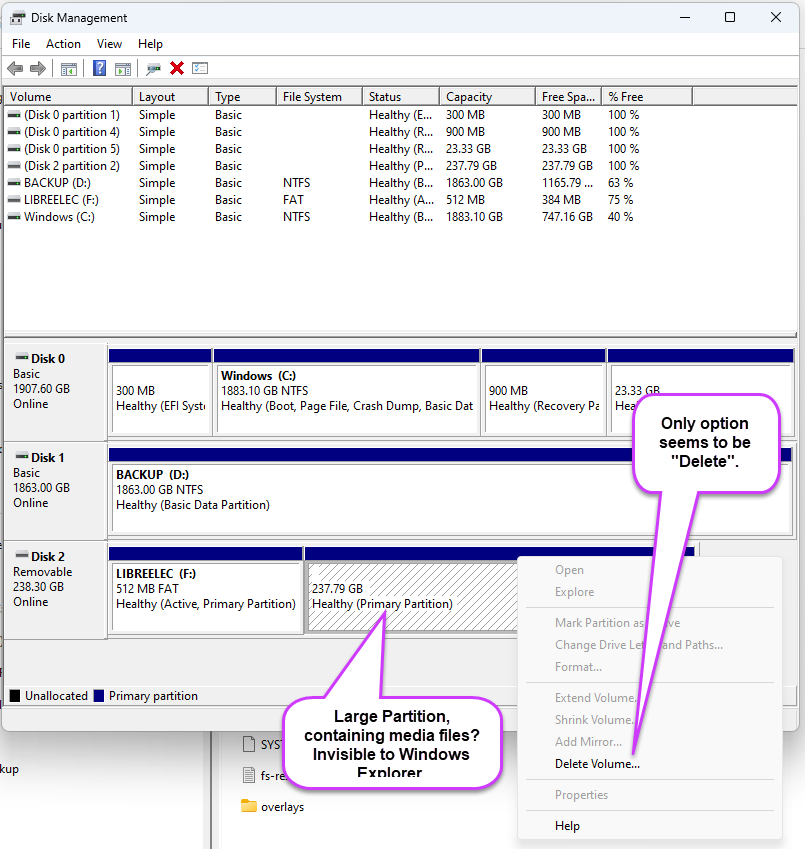Click the red X delete icon
This screenshot has height=849, width=805.
click(x=177, y=68)
